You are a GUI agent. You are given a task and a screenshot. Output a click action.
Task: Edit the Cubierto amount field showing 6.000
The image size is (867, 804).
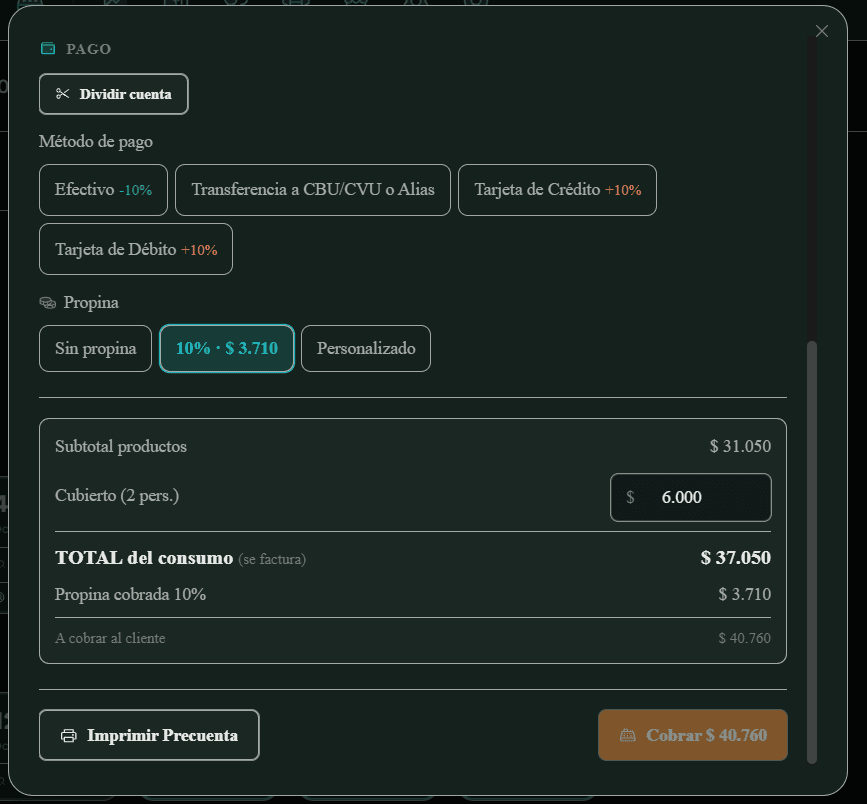[691, 497]
